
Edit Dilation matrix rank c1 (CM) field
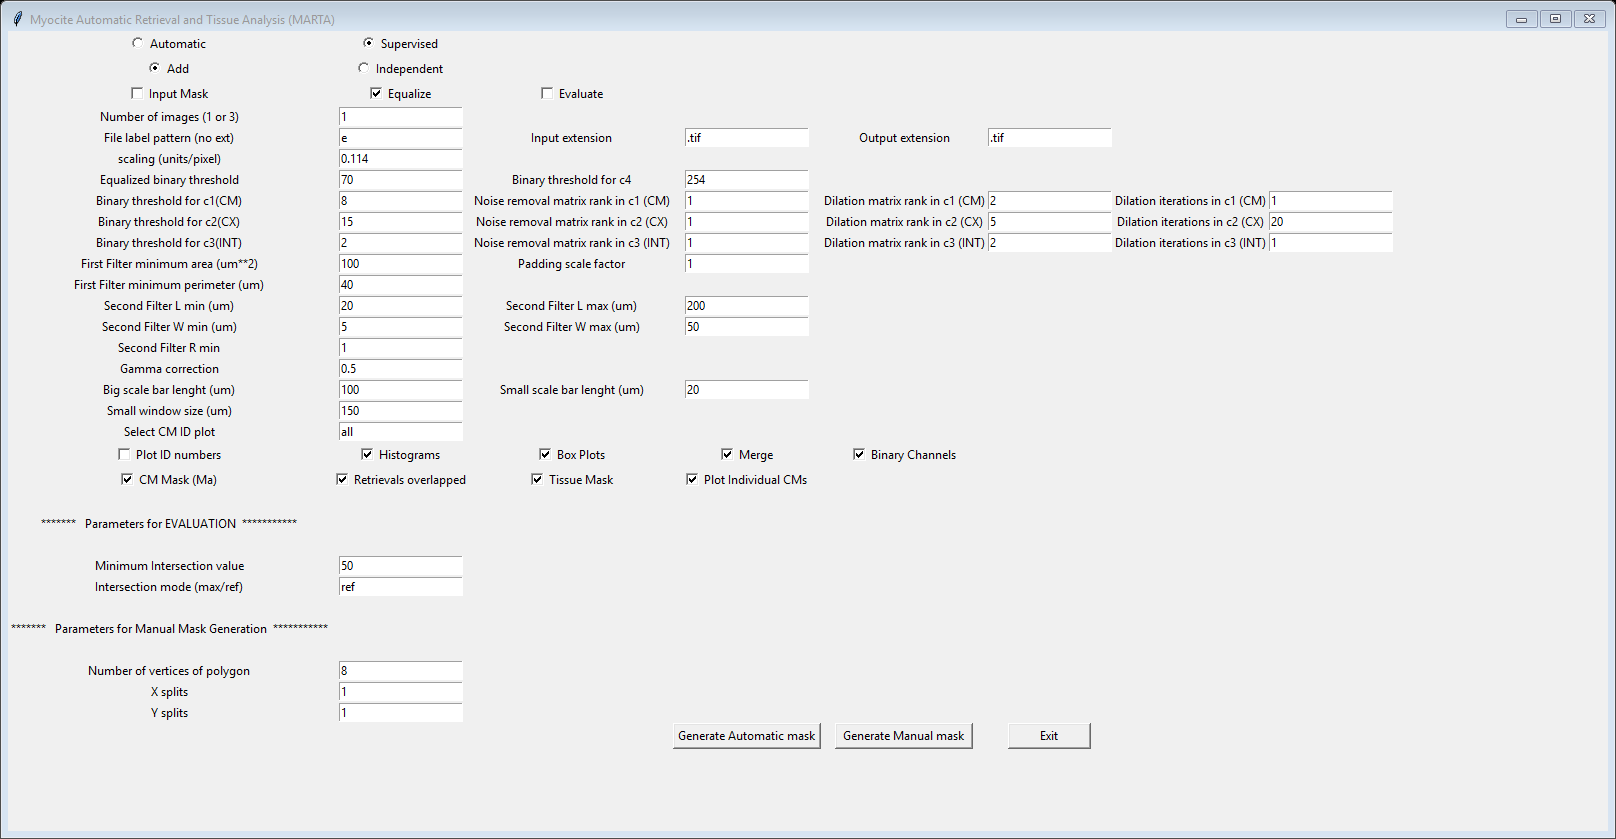tap(1049, 201)
